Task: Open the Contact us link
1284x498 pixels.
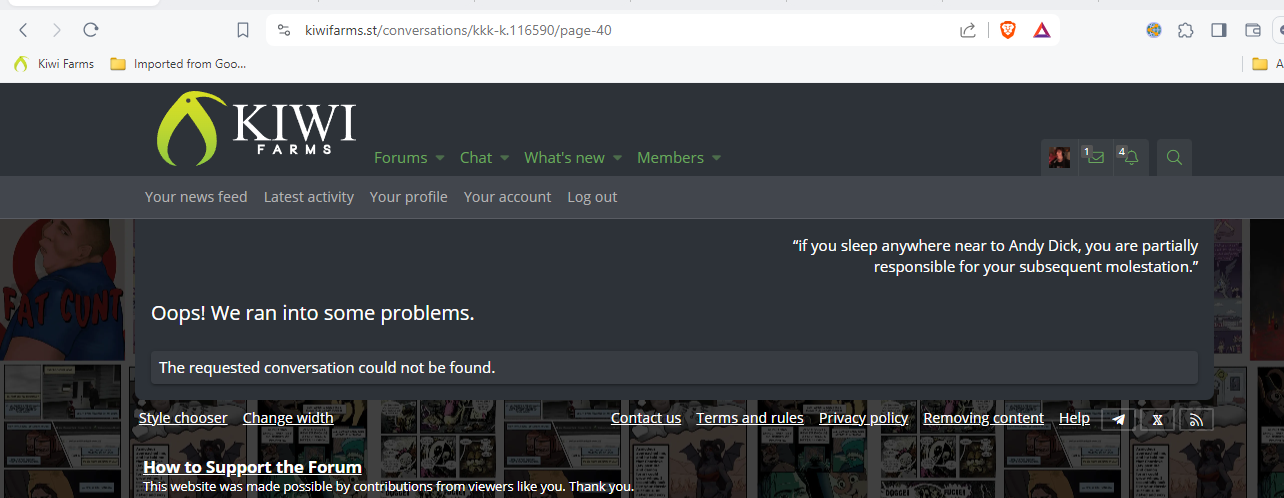Action: coord(646,418)
